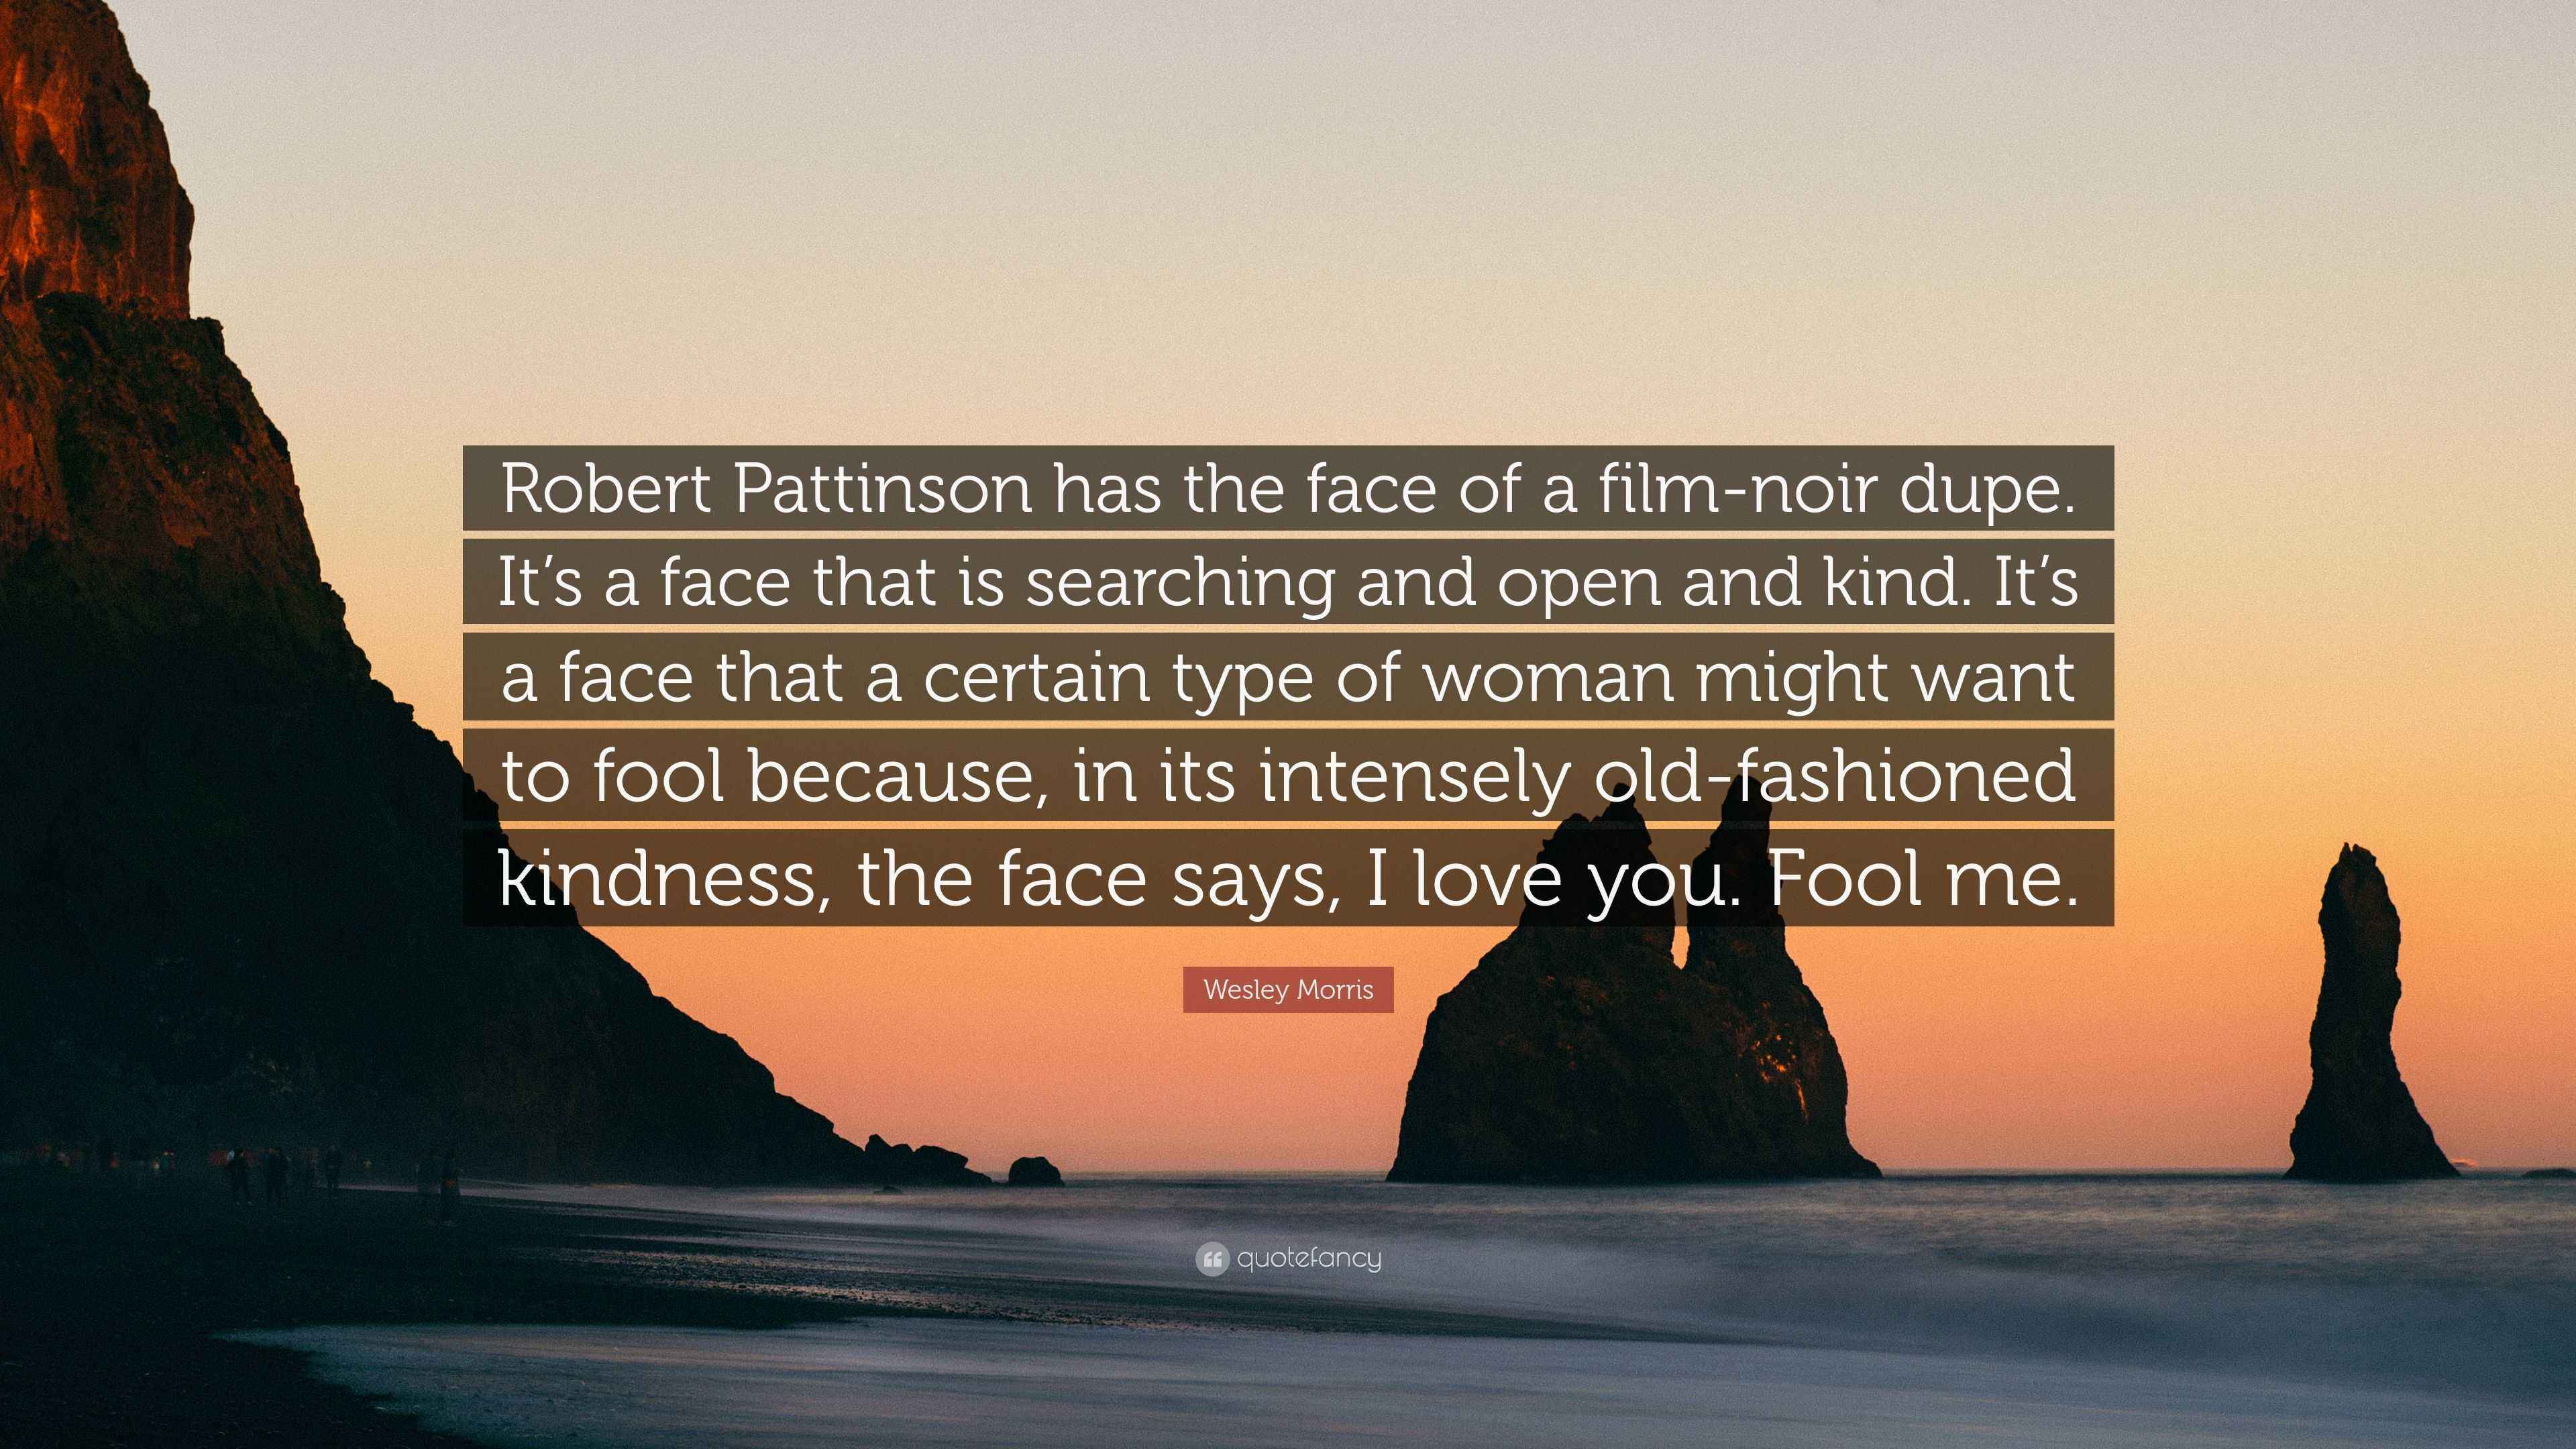Viewport: 2576px width, 1449px height.
Task: Click the final line 'kindness, the face says'
Action: click(x=1288, y=877)
